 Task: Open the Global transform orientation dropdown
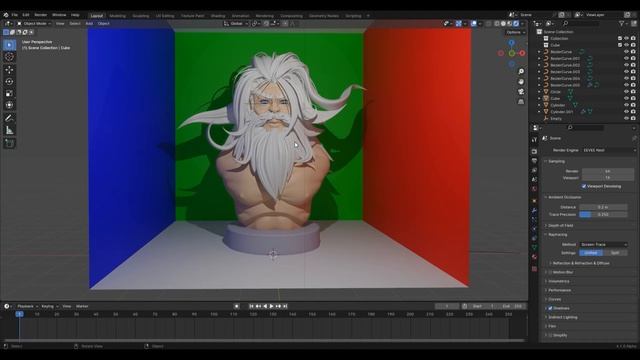236,24
